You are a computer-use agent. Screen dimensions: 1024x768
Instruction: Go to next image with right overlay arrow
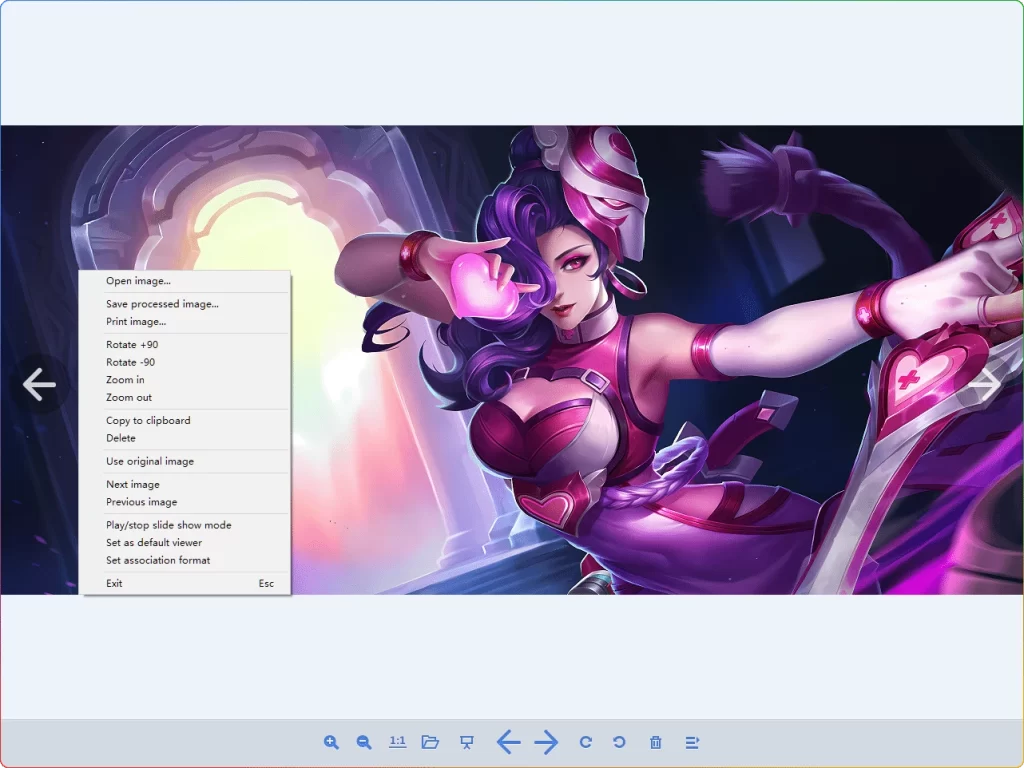pyautogui.click(x=986, y=383)
